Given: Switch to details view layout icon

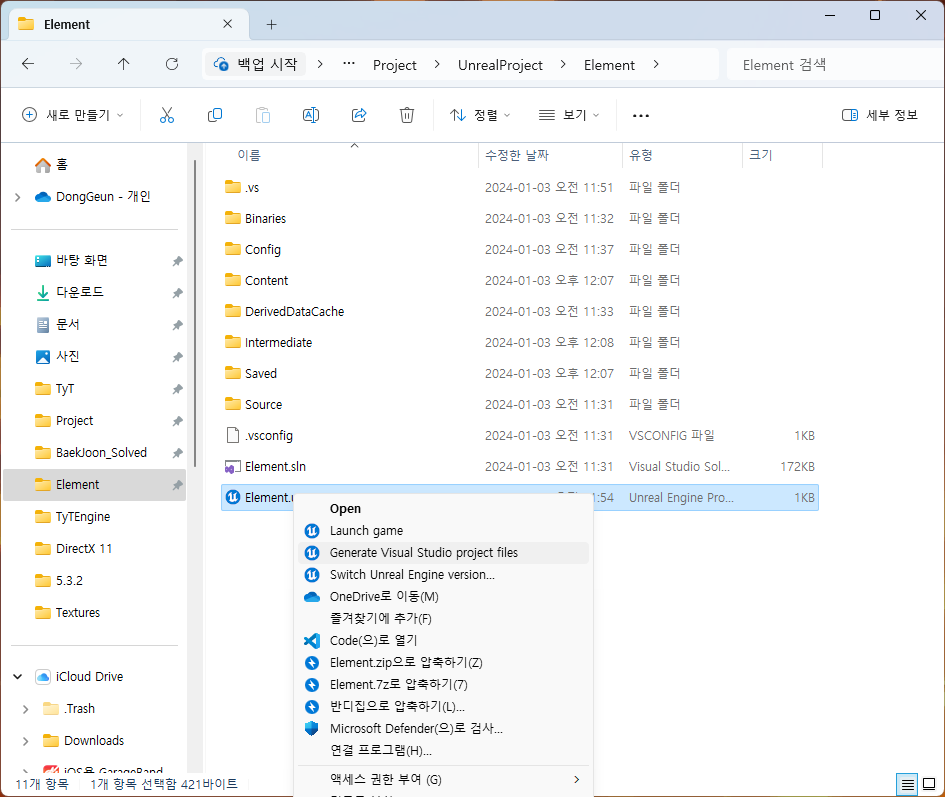Looking at the screenshot, I should [907, 784].
